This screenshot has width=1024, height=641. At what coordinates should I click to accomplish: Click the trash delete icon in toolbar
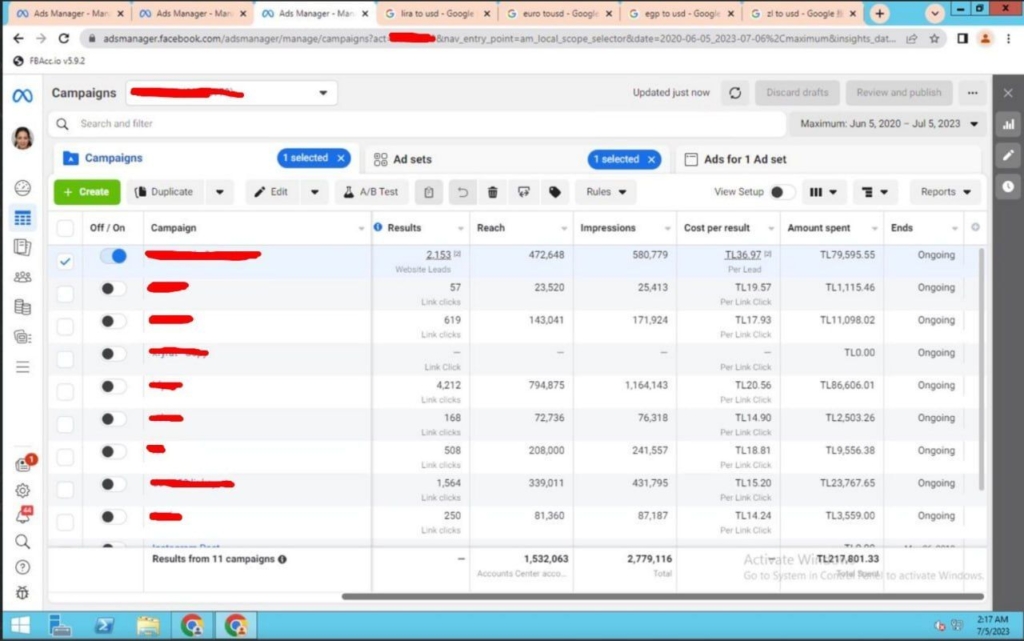pos(493,192)
